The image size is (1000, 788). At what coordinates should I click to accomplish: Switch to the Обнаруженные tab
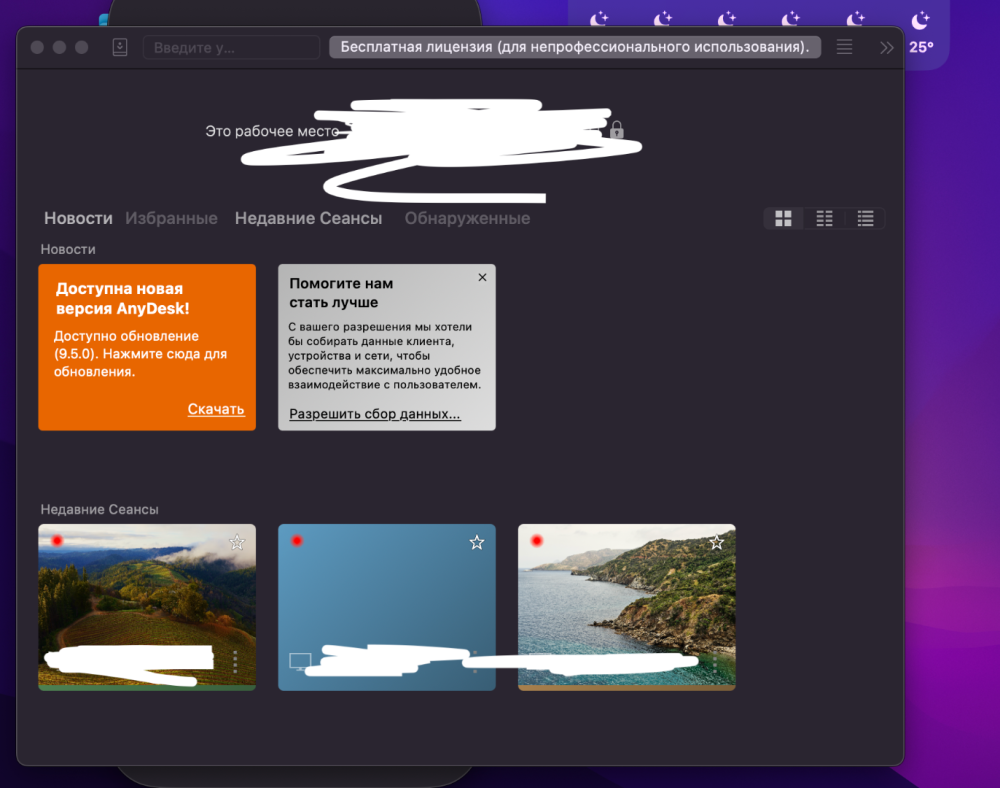click(467, 218)
